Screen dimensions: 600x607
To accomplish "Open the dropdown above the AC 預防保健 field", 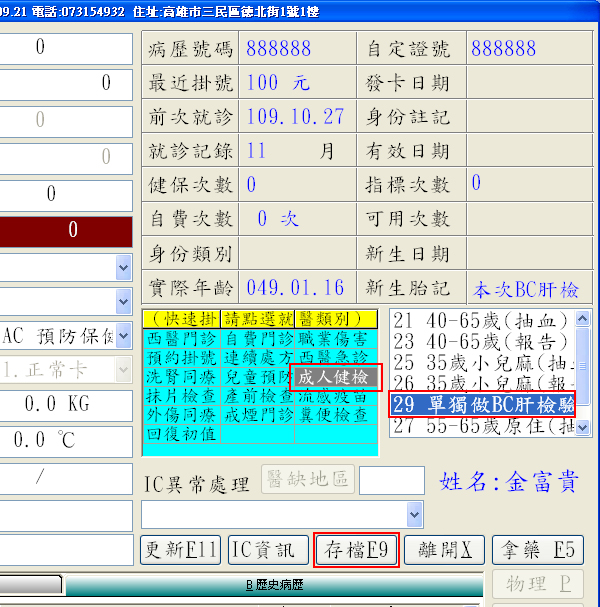I will [123, 301].
